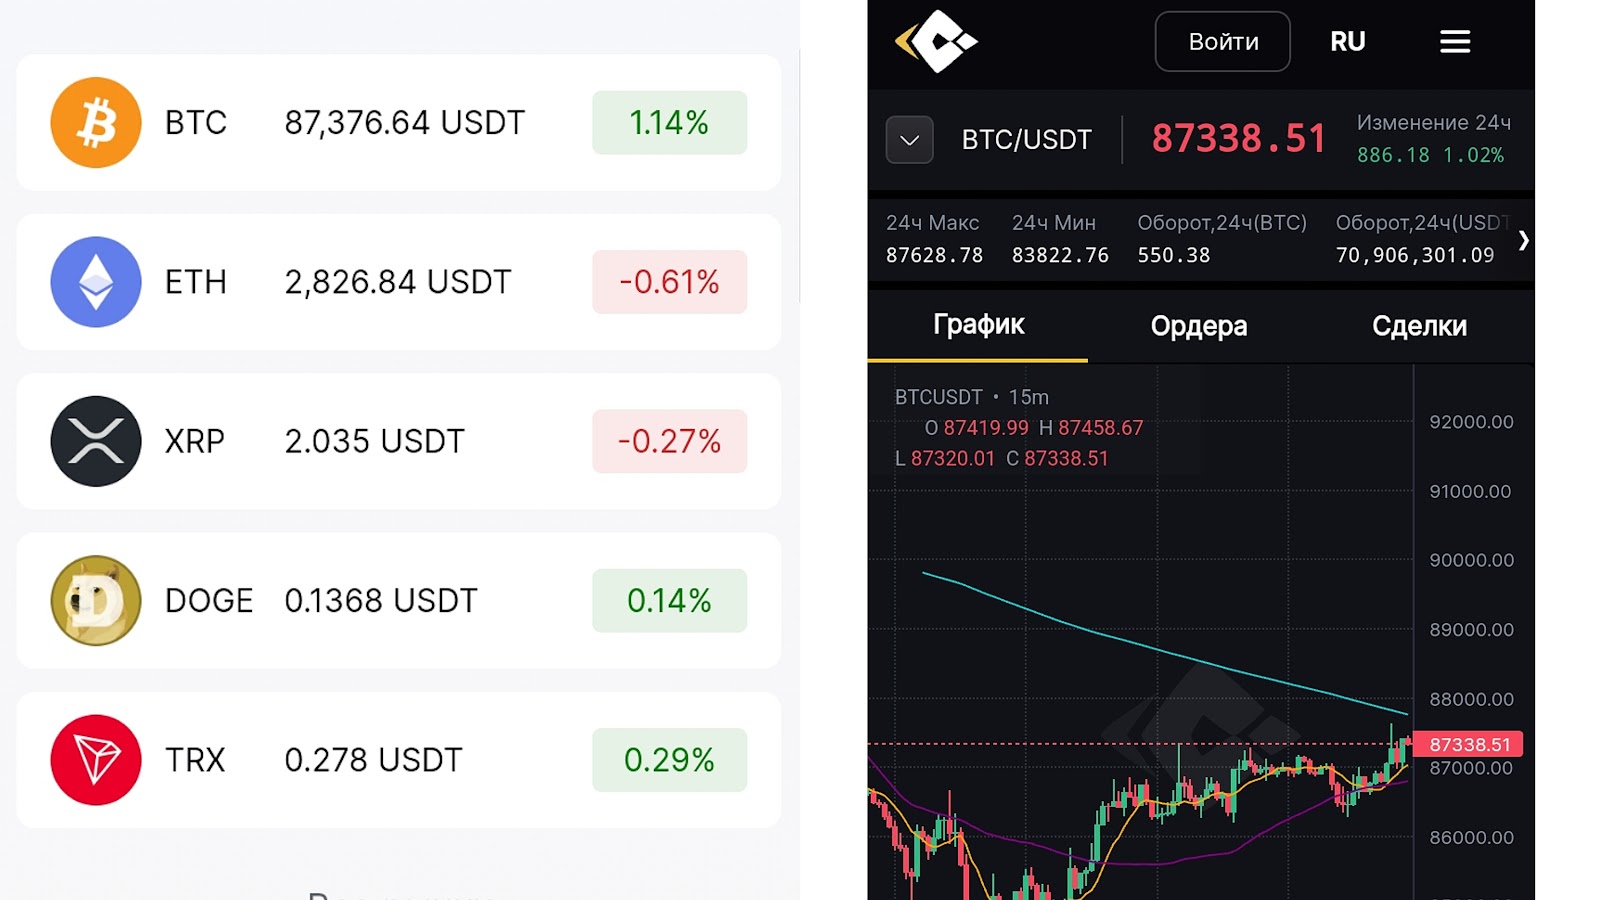1600x900 pixels.
Task: Click the XRP coin icon
Action: tap(96, 441)
